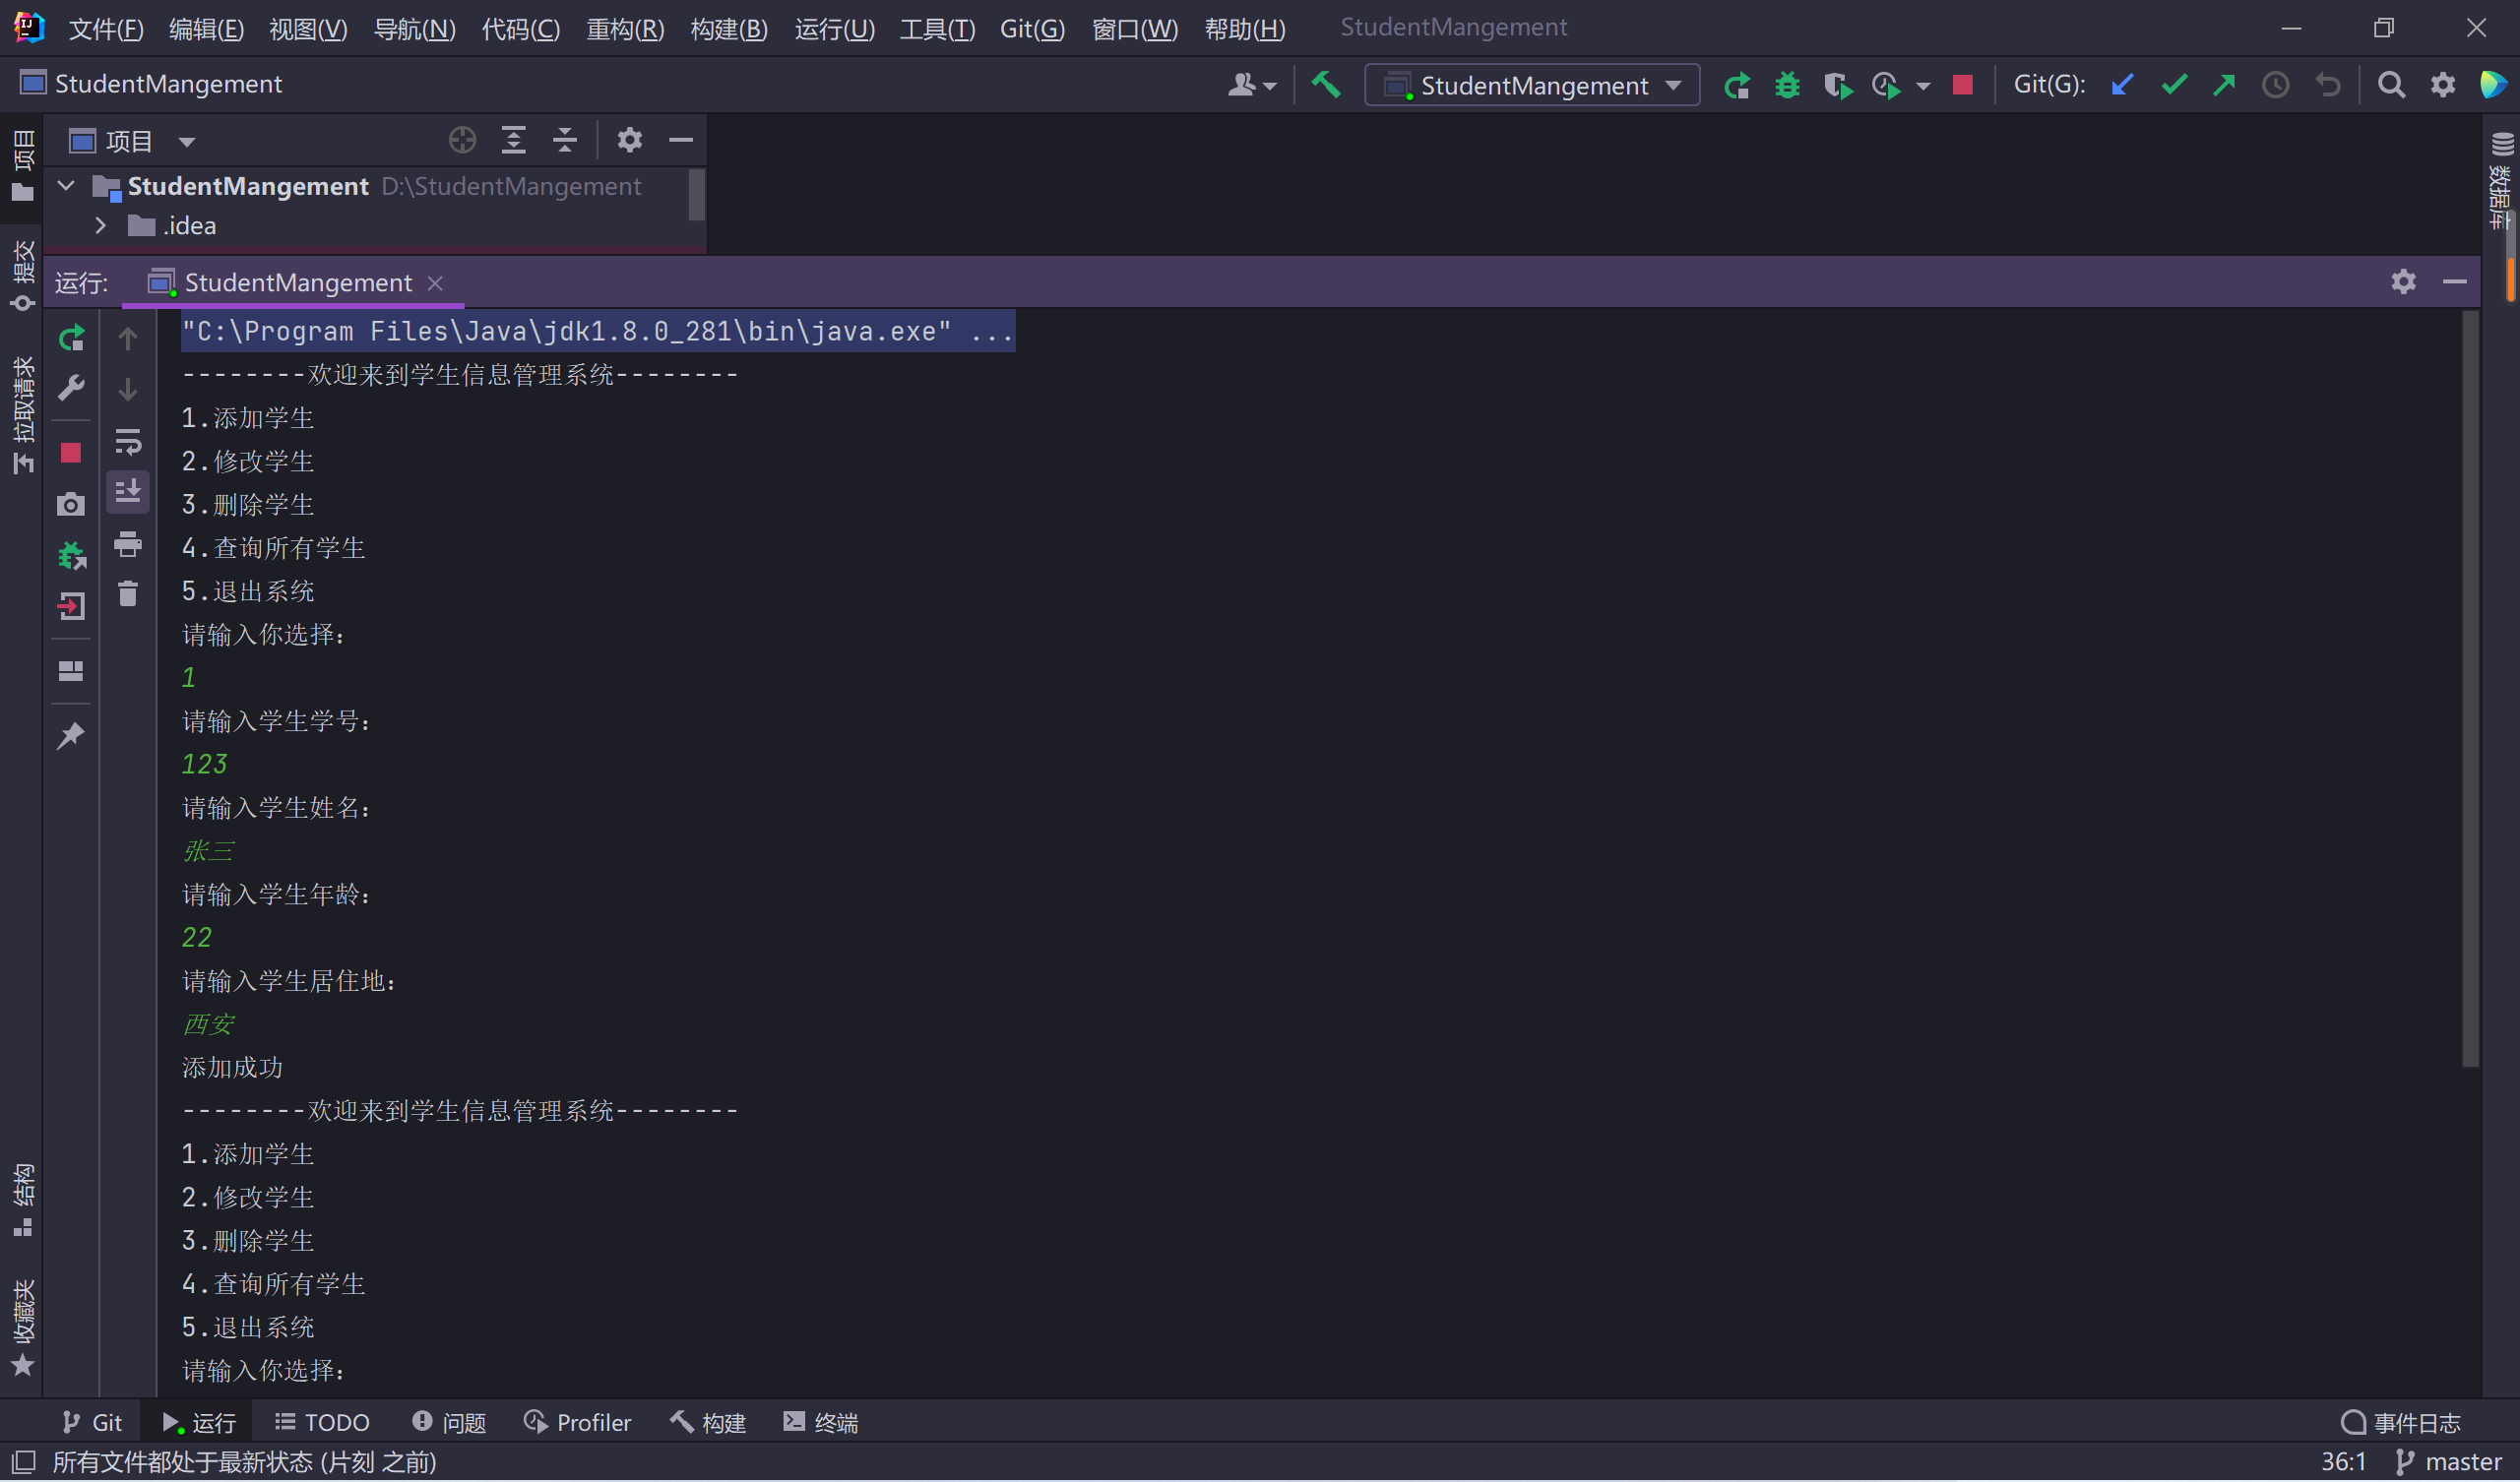The image size is (2520, 1482).
Task: Open Search Everywhere magnifier icon
Action: tap(2391, 85)
